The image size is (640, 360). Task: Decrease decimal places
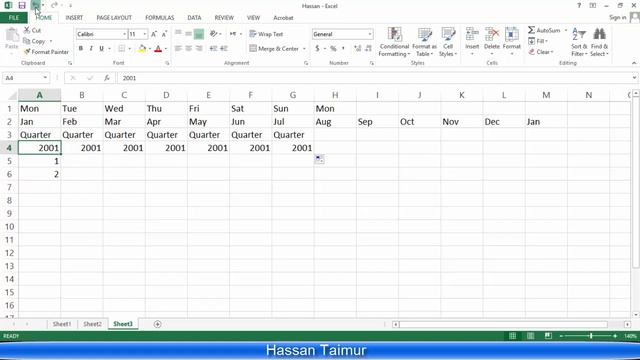pyautogui.click(x=368, y=49)
